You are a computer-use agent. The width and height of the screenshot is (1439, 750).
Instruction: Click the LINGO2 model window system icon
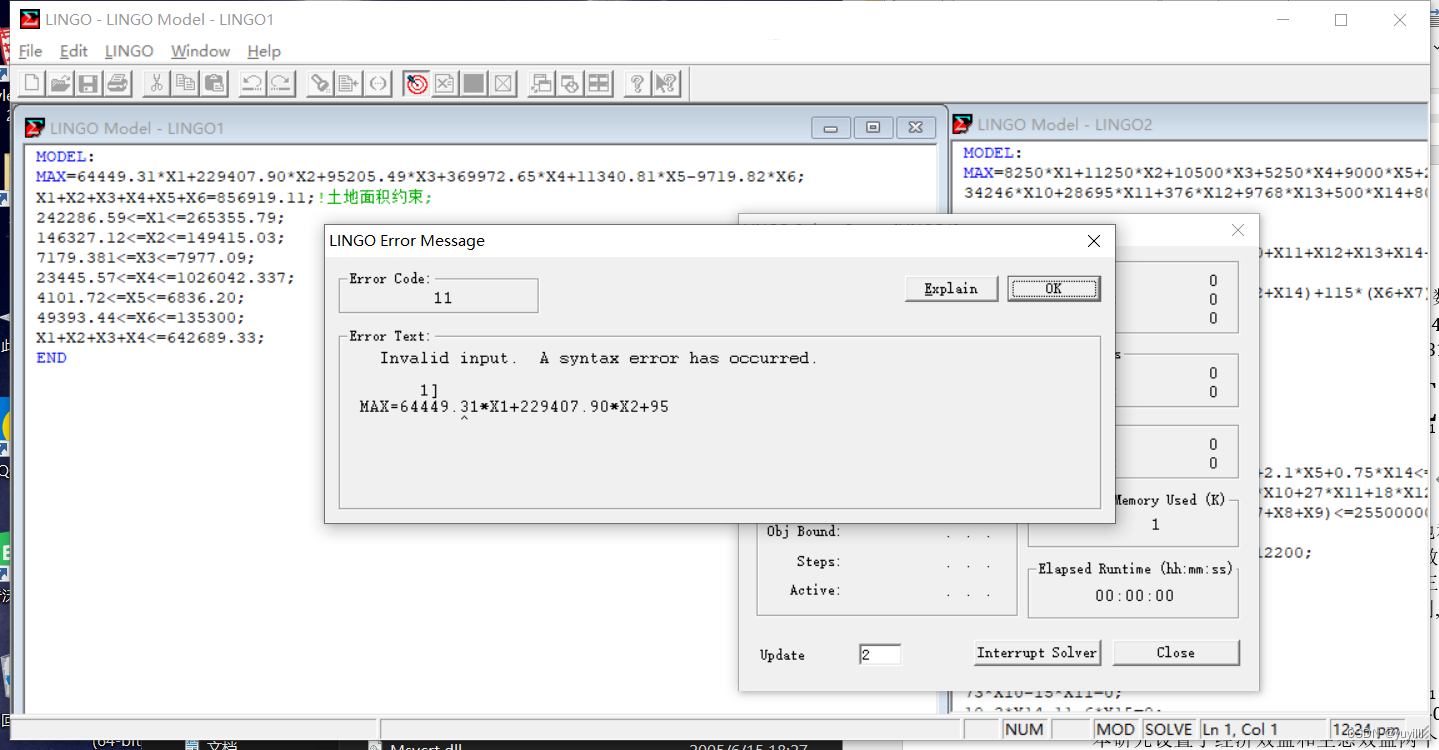(x=962, y=124)
